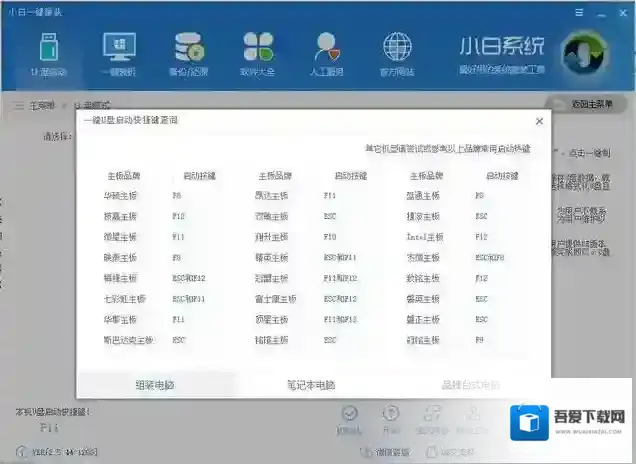
Task: Click the F8 hotkey for 华硕主板
Action: 176,195
